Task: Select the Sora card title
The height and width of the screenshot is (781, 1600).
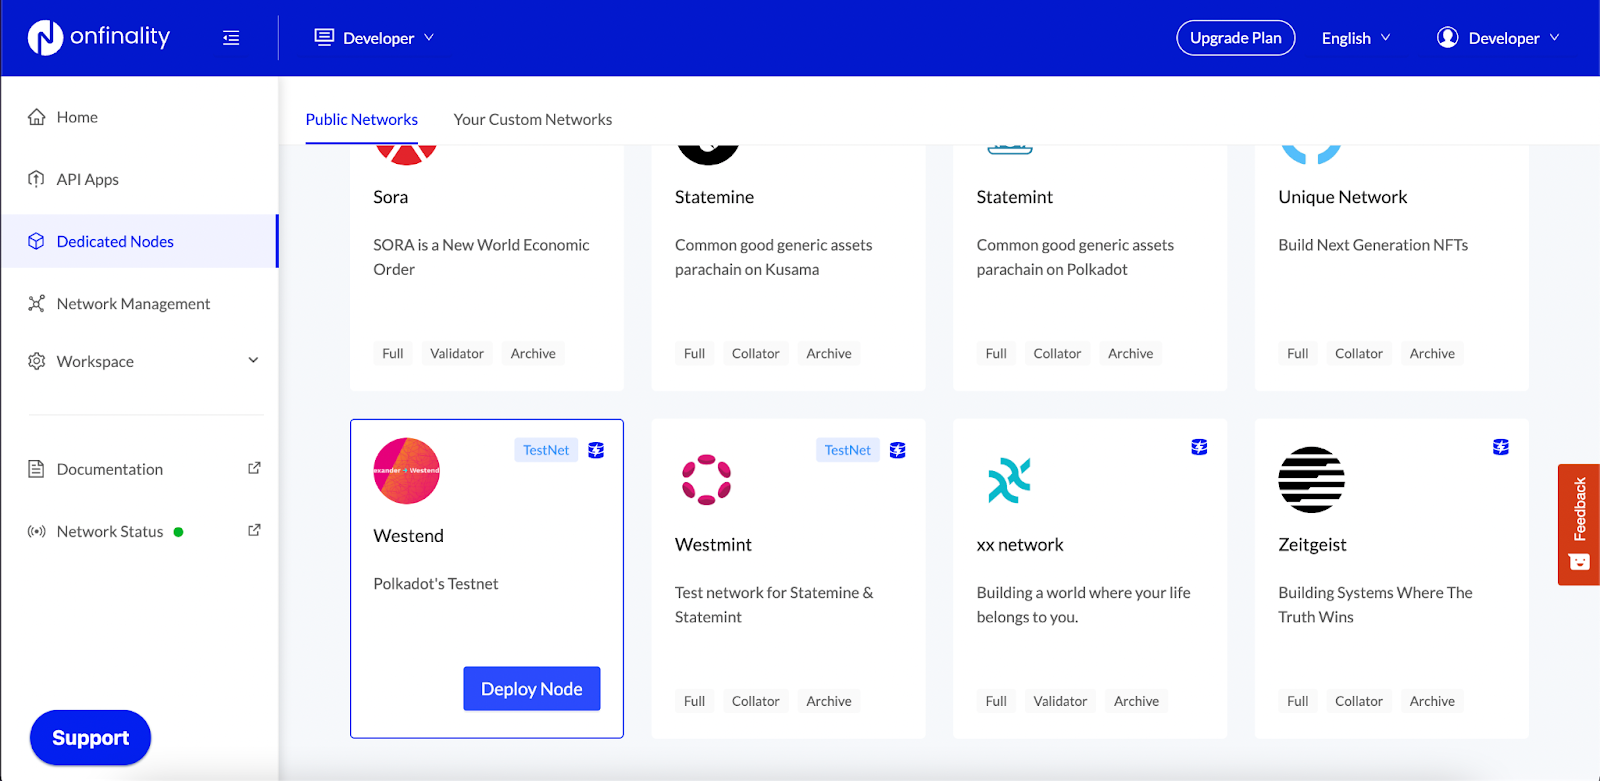Action: 391,197
